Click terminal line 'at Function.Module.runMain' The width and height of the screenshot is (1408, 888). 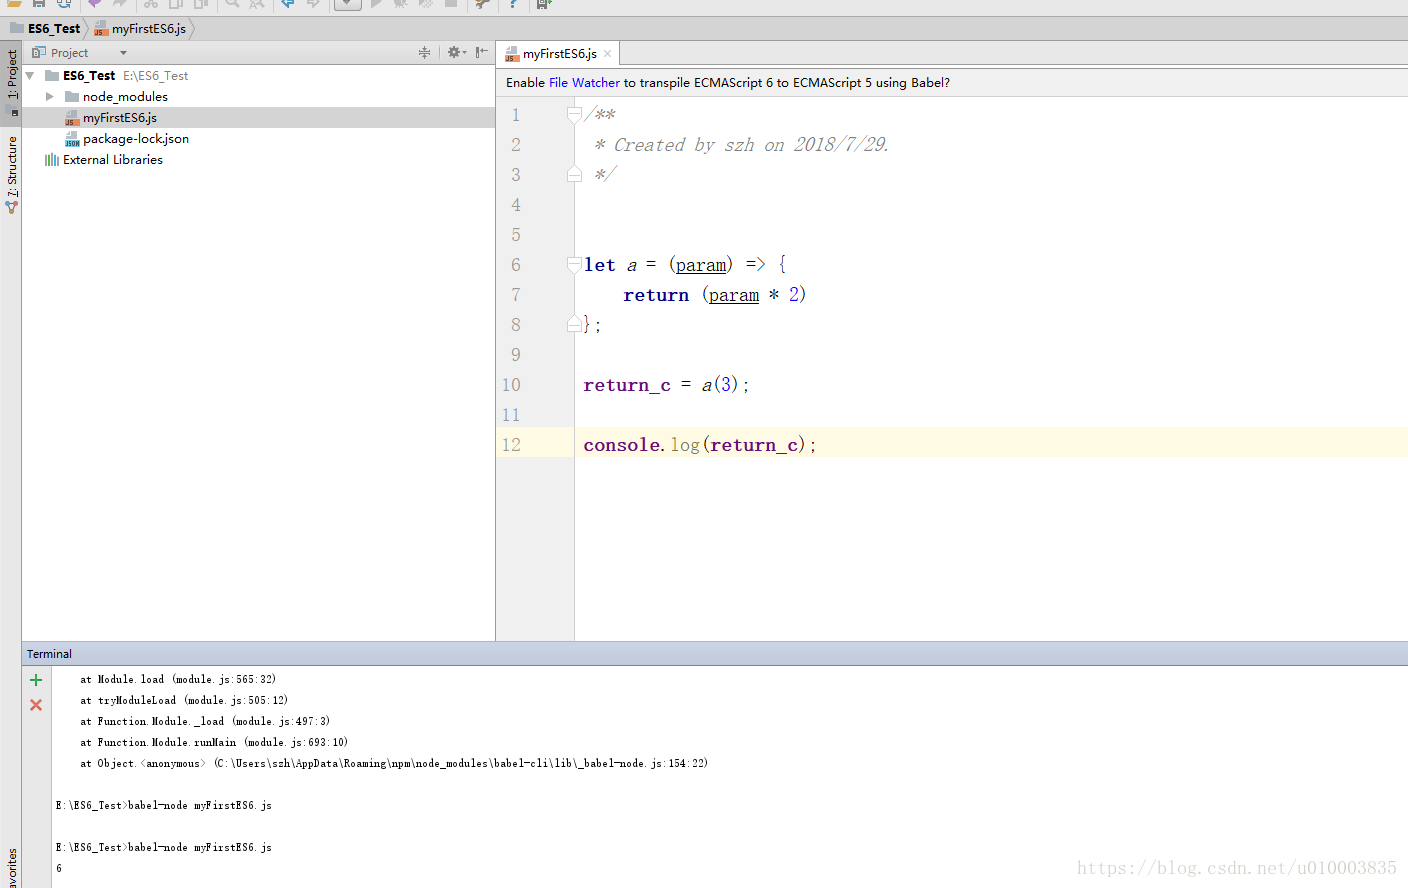214,742
